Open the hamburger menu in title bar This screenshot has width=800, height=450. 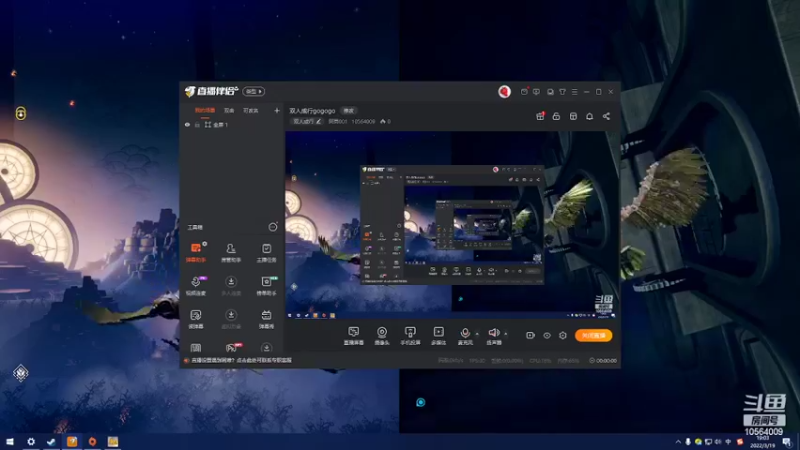tap(574, 92)
